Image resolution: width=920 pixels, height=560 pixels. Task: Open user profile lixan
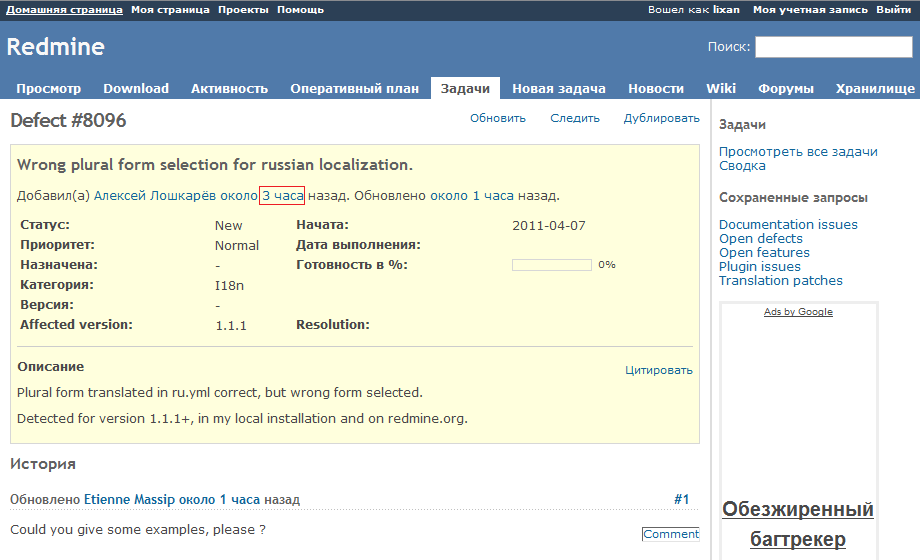coord(726,10)
